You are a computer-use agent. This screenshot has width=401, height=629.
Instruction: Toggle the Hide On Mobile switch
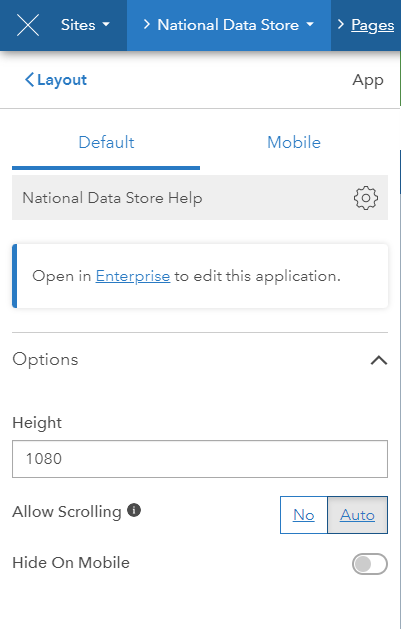pyautogui.click(x=369, y=564)
